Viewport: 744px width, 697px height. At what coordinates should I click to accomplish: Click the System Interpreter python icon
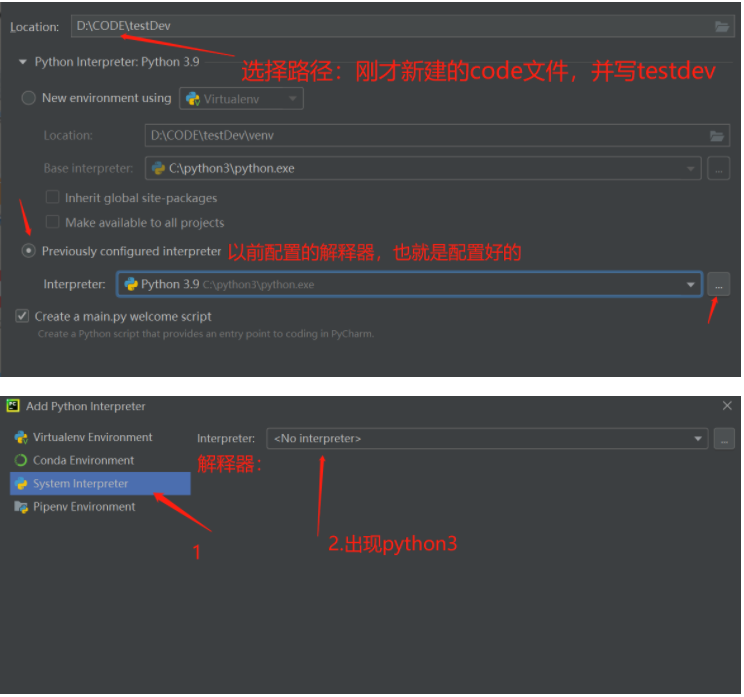[21, 484]
